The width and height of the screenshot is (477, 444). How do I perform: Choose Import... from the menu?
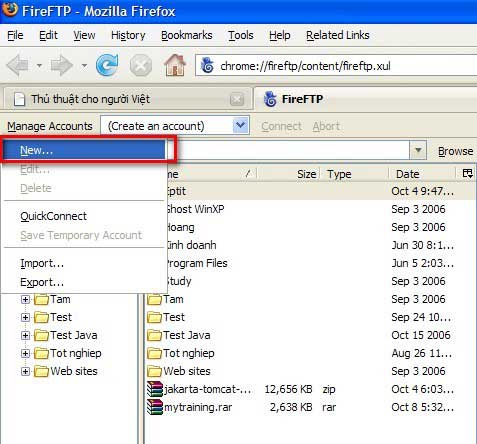[x=84, y=263]
